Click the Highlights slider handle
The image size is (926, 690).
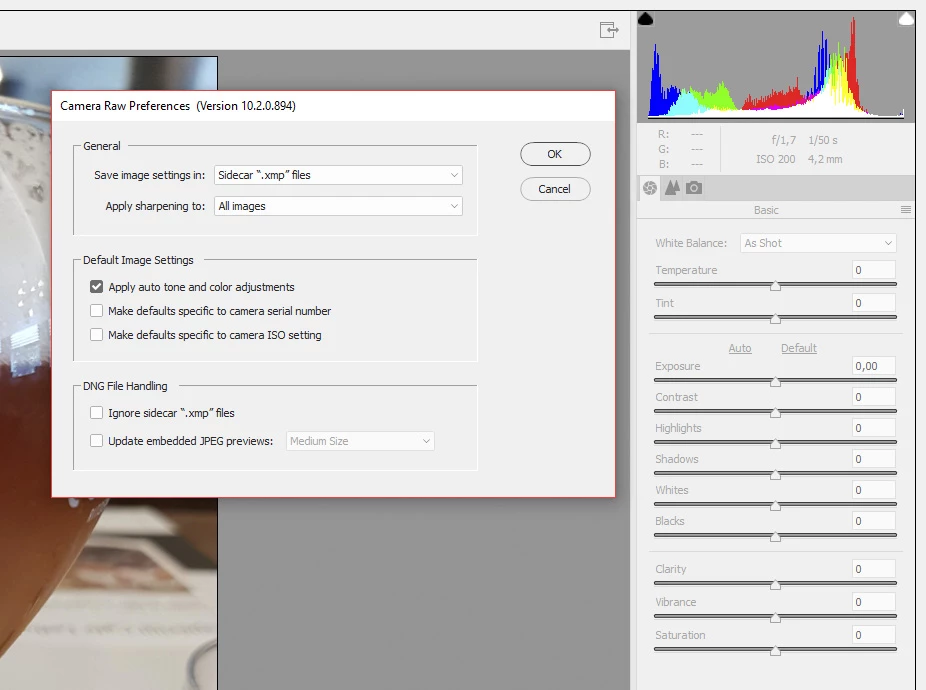coord(775,444)
